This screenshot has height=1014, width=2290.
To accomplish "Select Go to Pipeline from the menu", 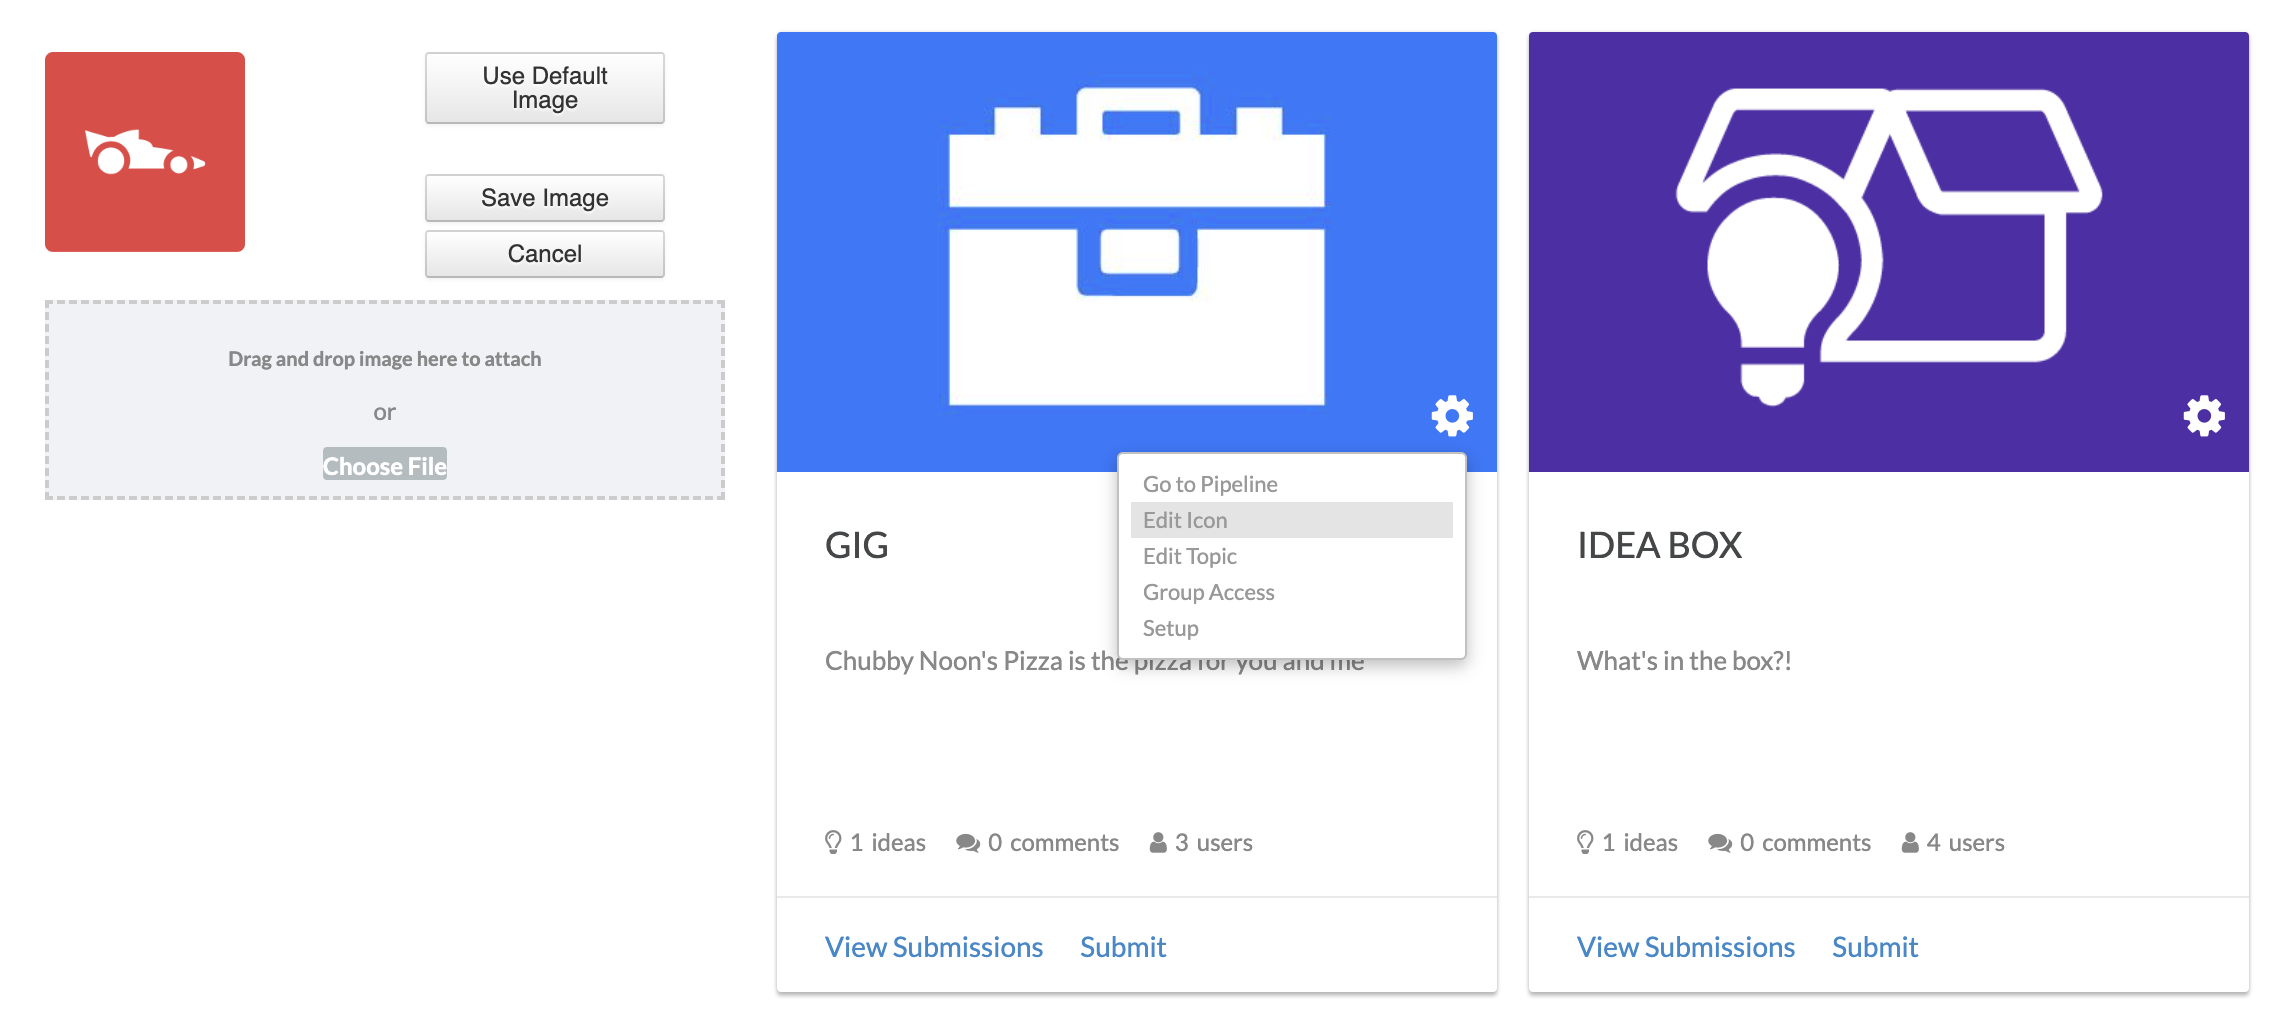I will pyautogui.click(x=1210, y=484).
